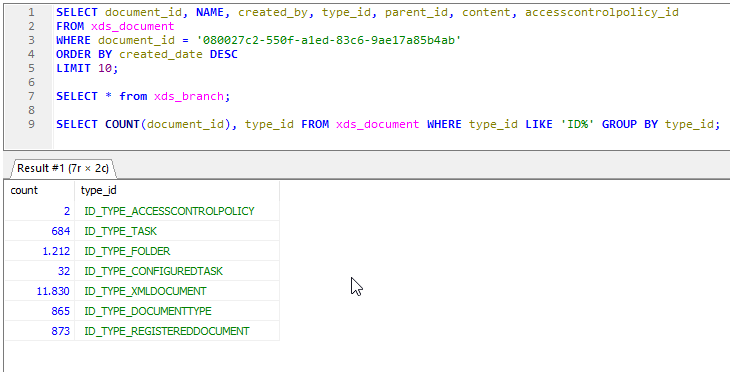
Task: Click the count value 865
Action: pos(61,311)
